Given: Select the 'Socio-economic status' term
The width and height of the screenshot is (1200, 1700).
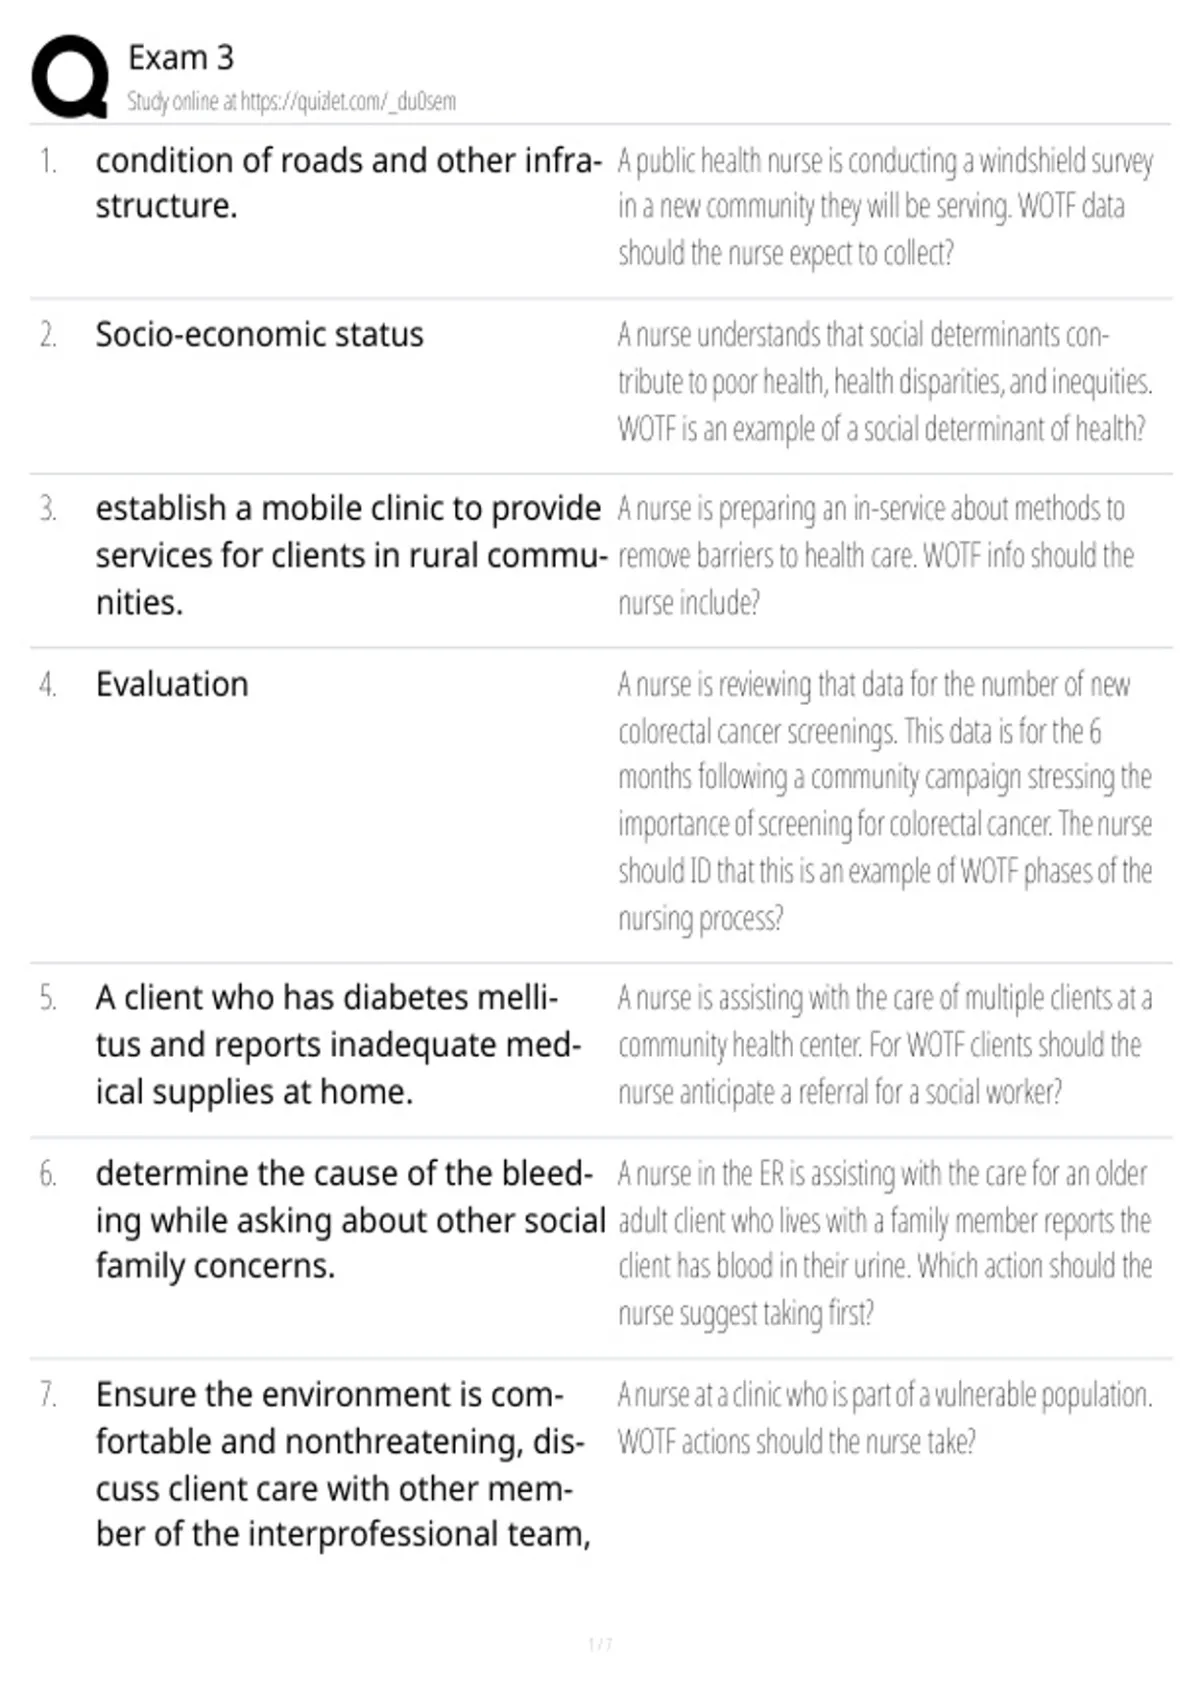Looking at the screenshot, I should (260, 334).
